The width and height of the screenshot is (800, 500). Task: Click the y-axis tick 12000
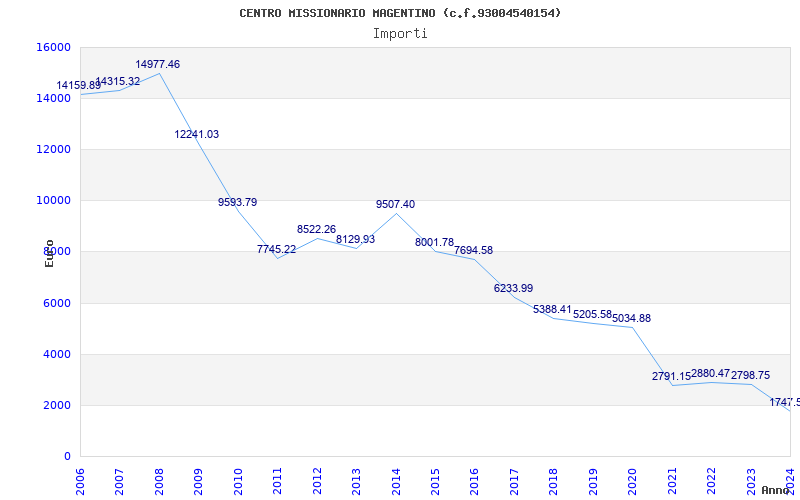tap(54, 149)
